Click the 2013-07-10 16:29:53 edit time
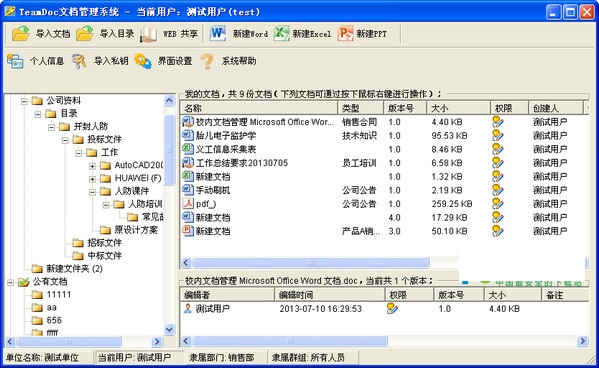Screen dimensions: 599x368 (321, 309)
